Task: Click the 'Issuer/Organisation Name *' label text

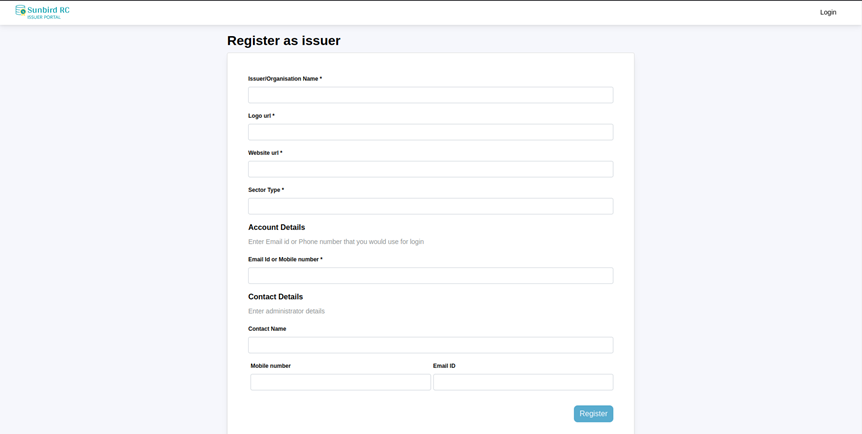Action: click(x=285, y=79)
